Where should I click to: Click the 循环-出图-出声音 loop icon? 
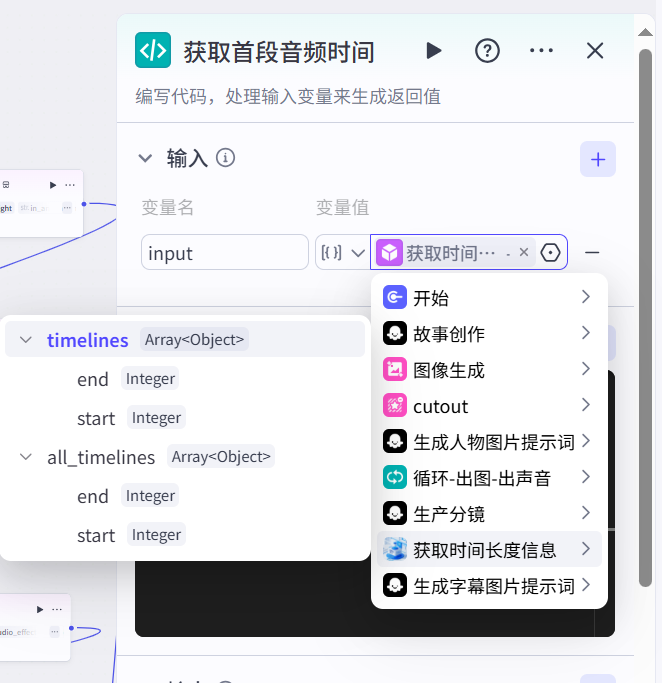(395, 477)
